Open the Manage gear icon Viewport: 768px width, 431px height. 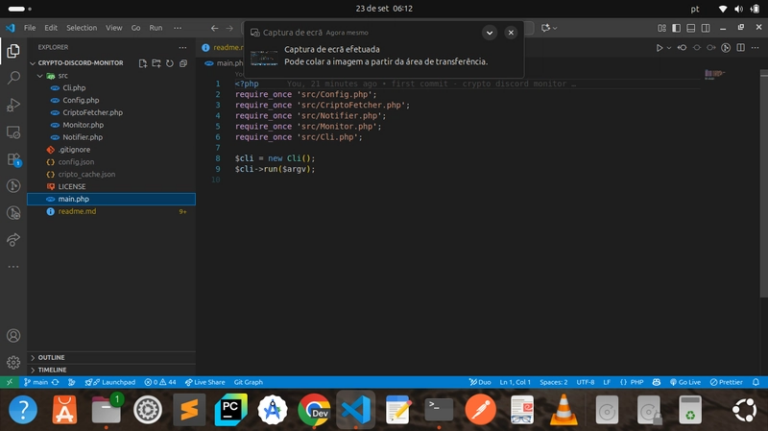13,362
